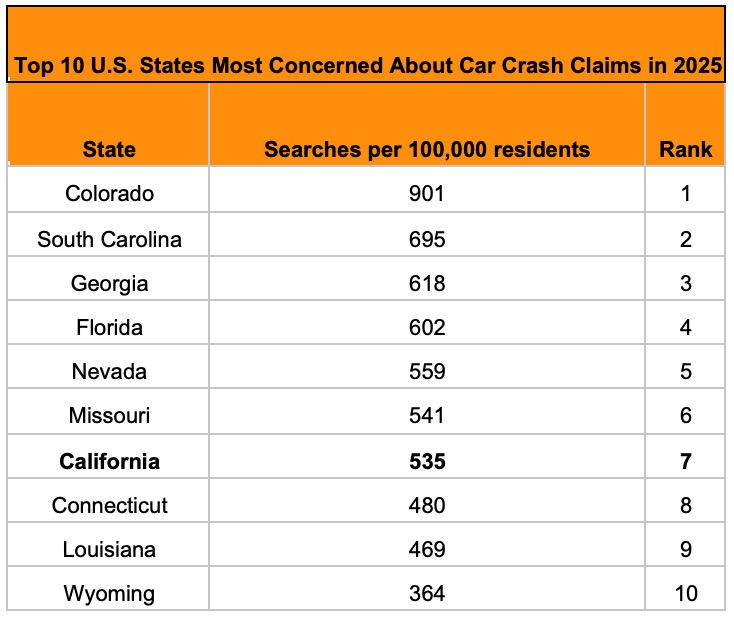Click the Louisiana state cell
Image resolution: width=734 pixels, height=620 pixels.
click(109, 549)
